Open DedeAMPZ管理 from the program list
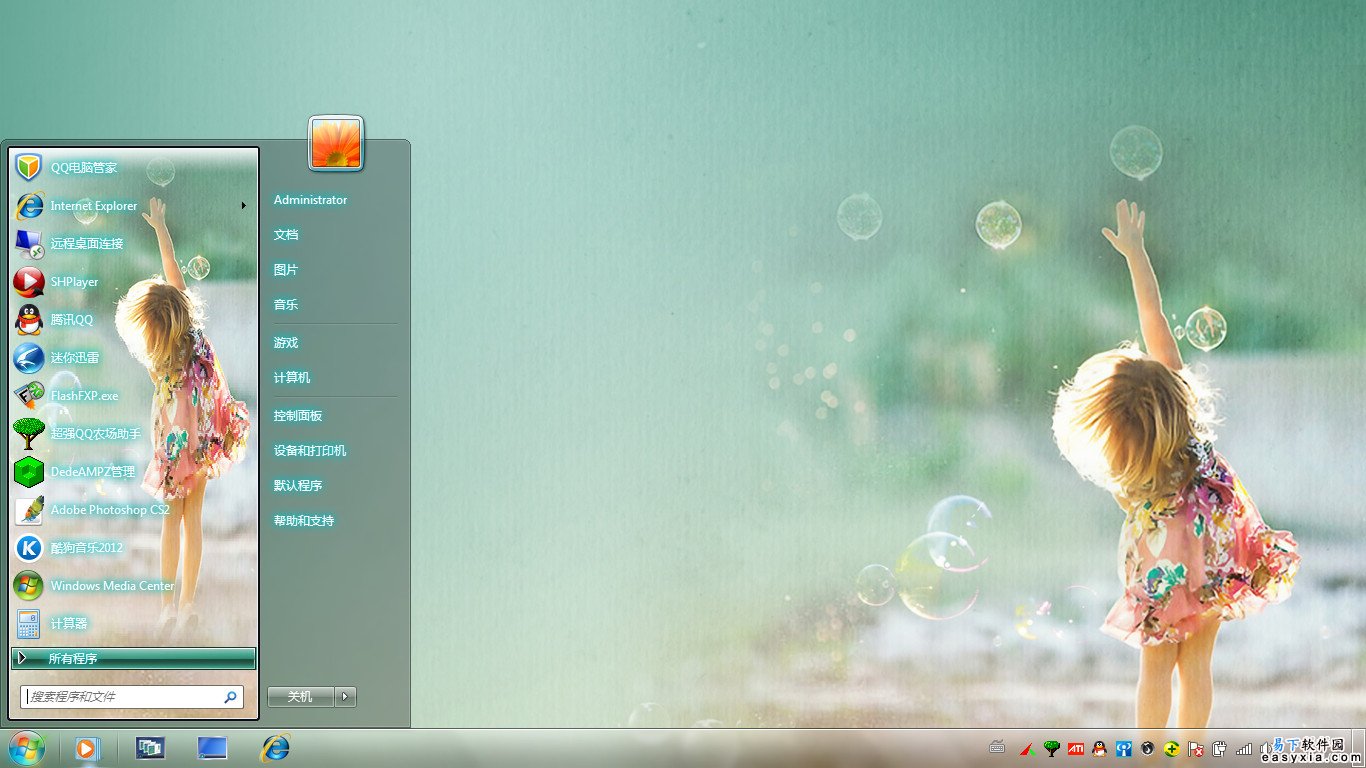The width and height of the screenshot is (1366, 768). point(92,472)
